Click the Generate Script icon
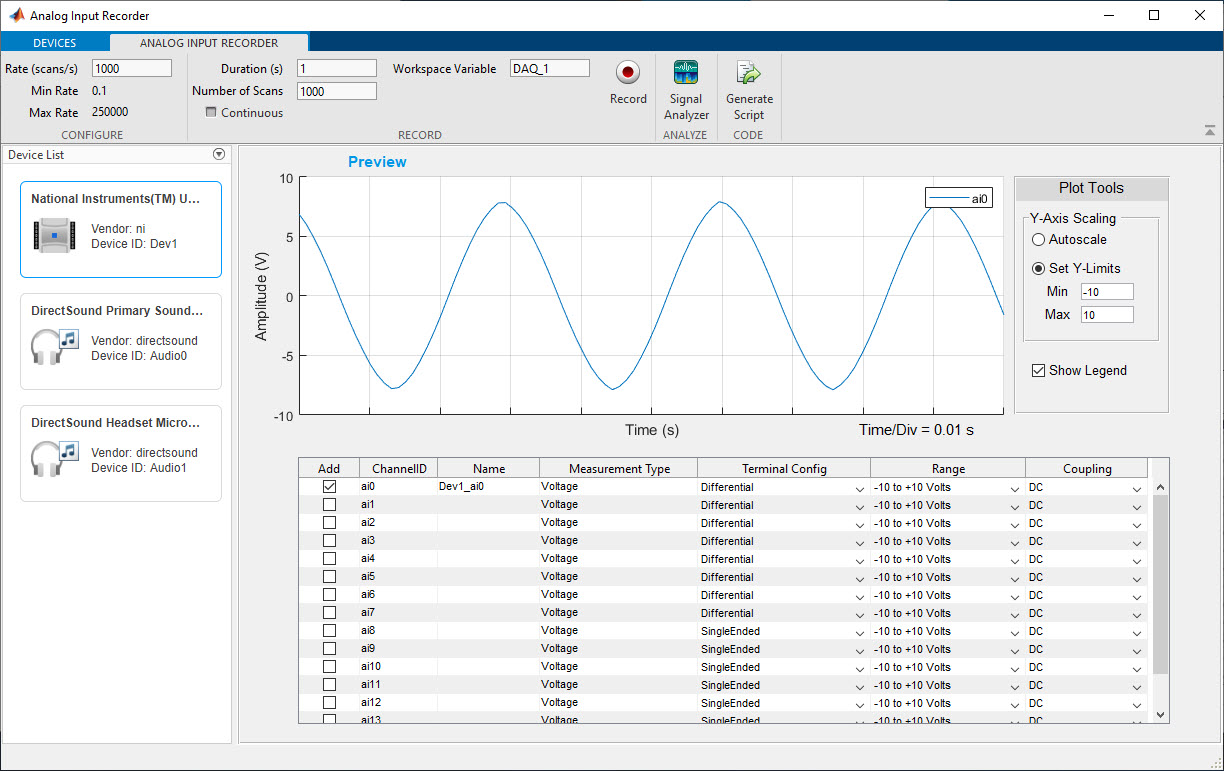Viewport: 1224px width, 771px height. coord(749,73)
